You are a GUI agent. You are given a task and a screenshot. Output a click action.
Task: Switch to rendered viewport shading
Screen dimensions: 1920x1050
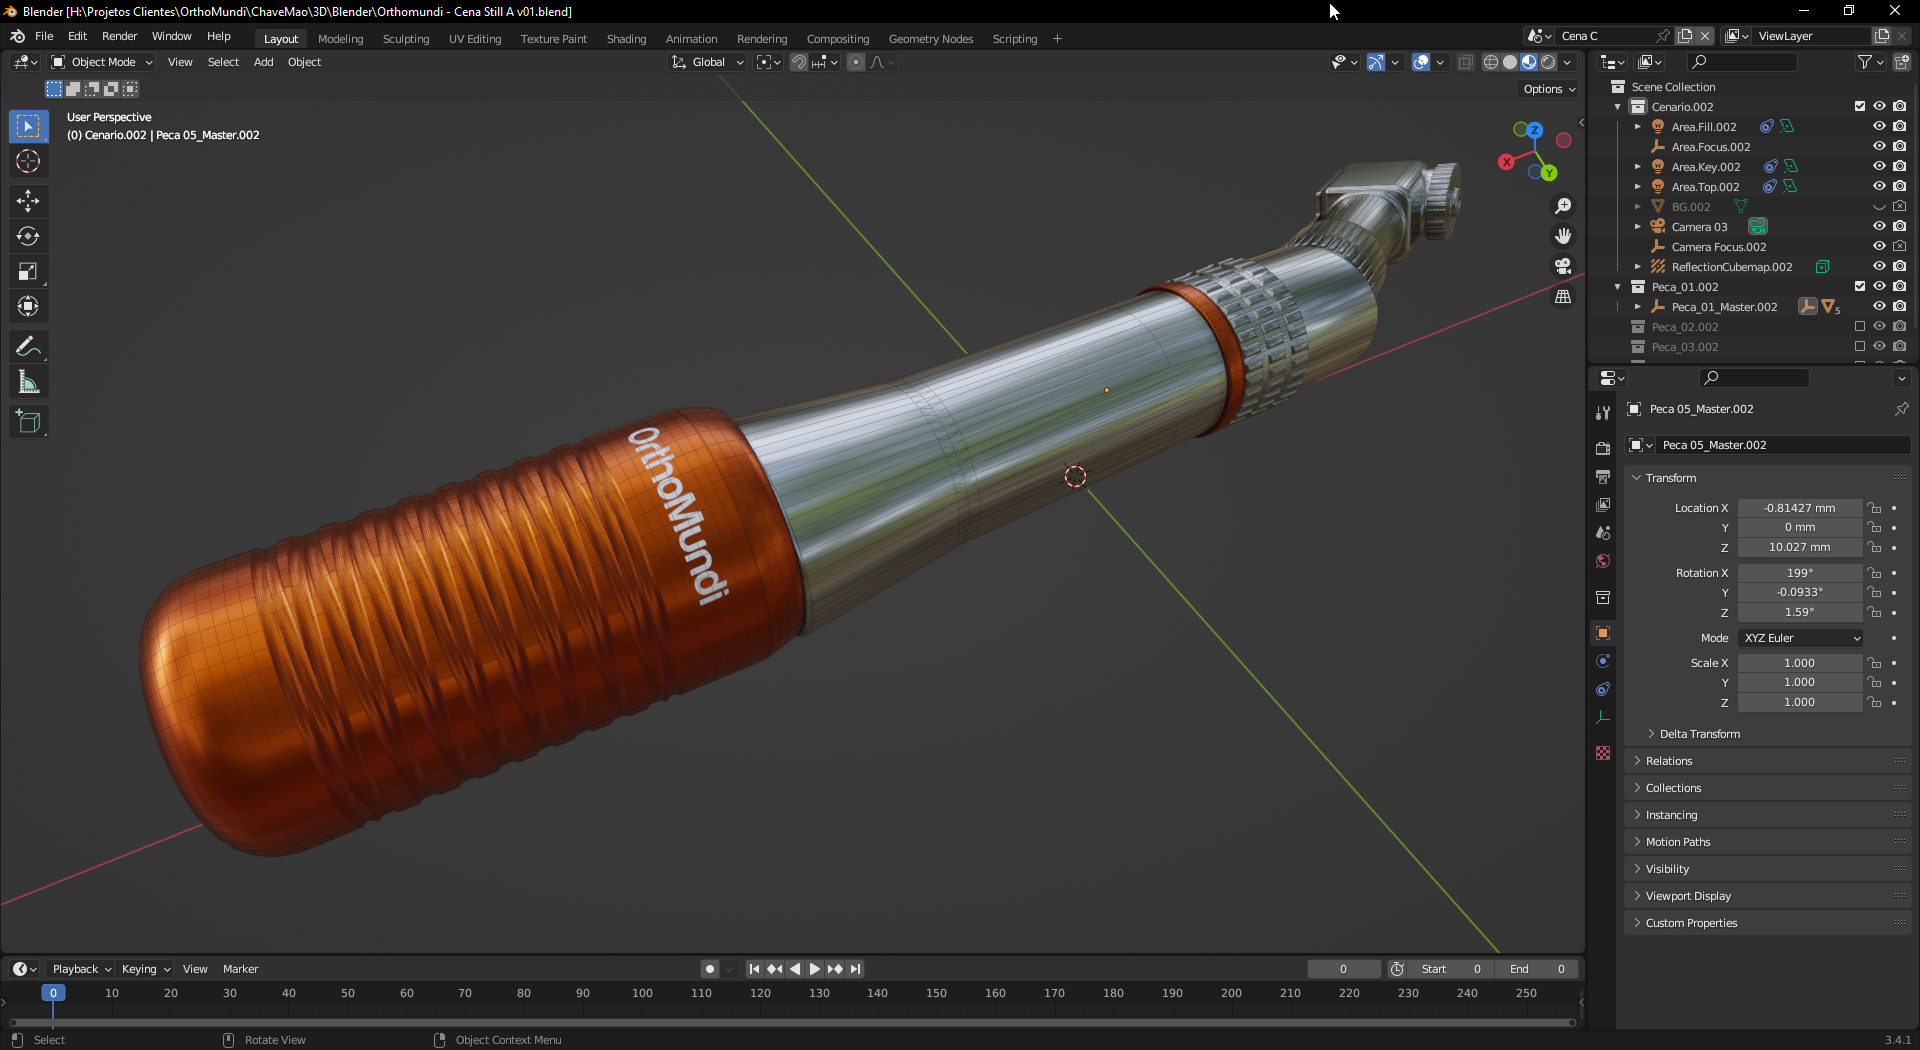pos(1548,62)
